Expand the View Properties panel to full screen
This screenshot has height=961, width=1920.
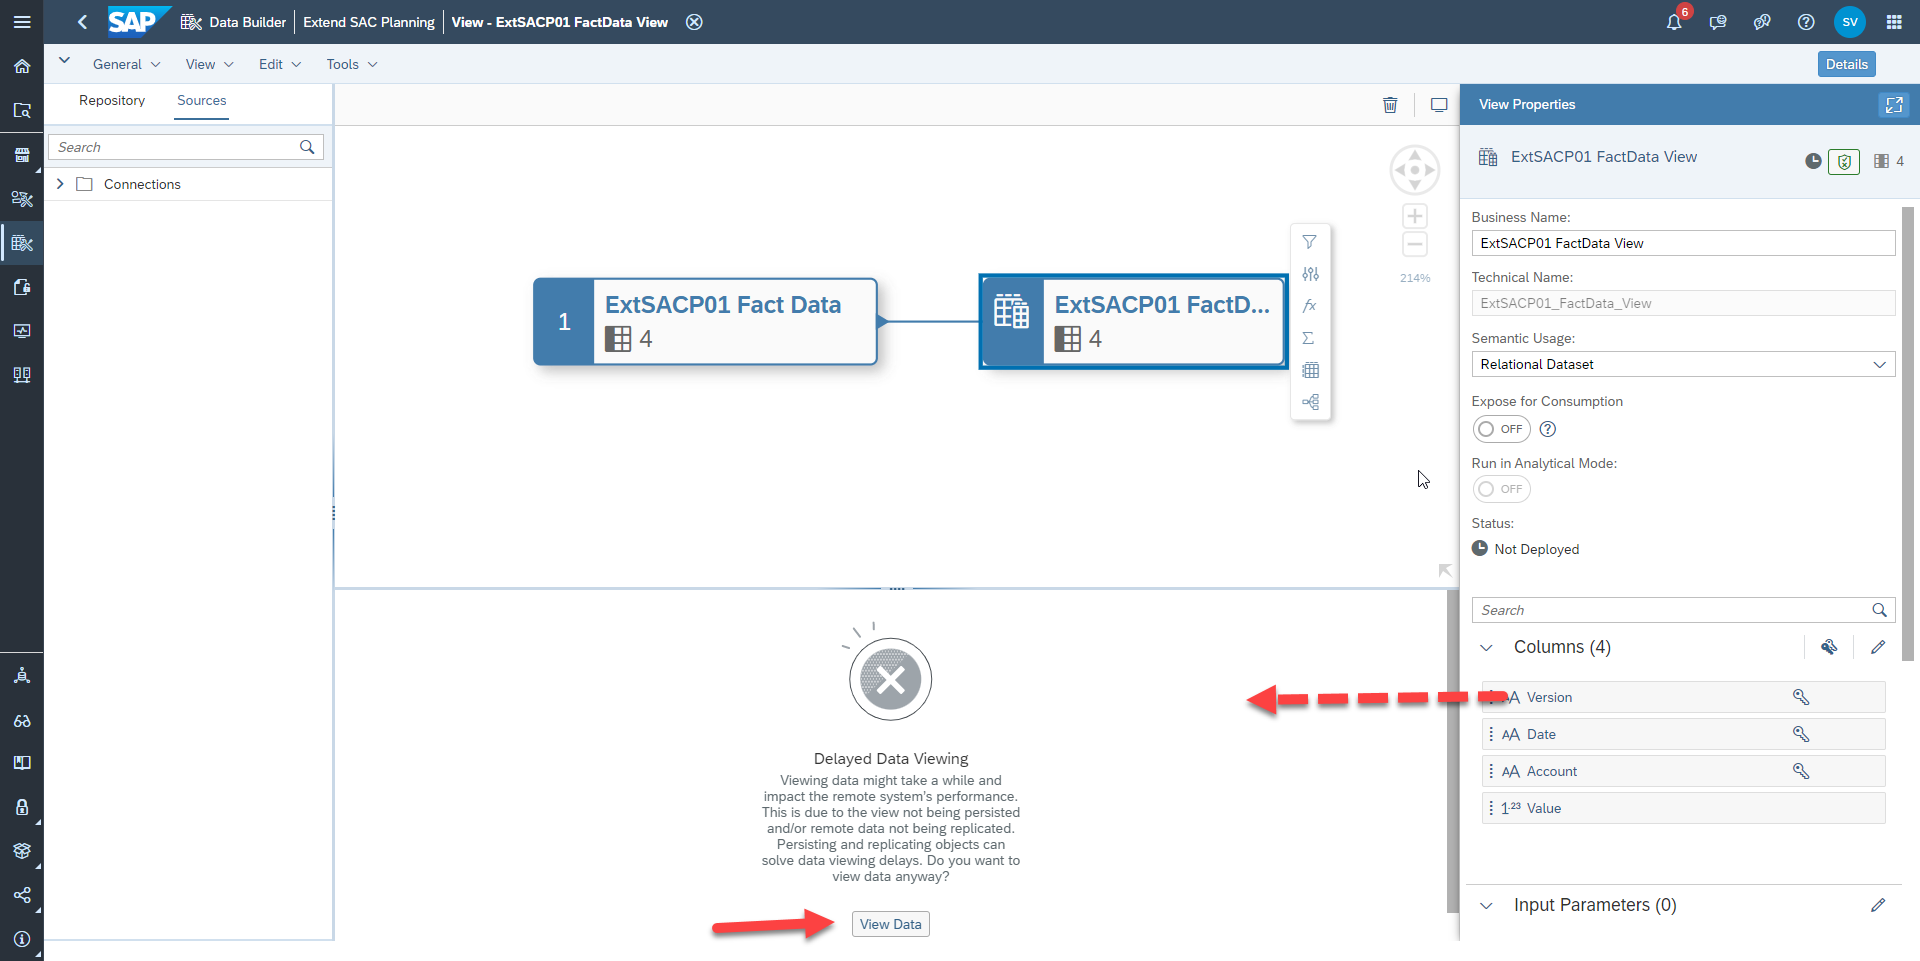[x=1895, y=105]
